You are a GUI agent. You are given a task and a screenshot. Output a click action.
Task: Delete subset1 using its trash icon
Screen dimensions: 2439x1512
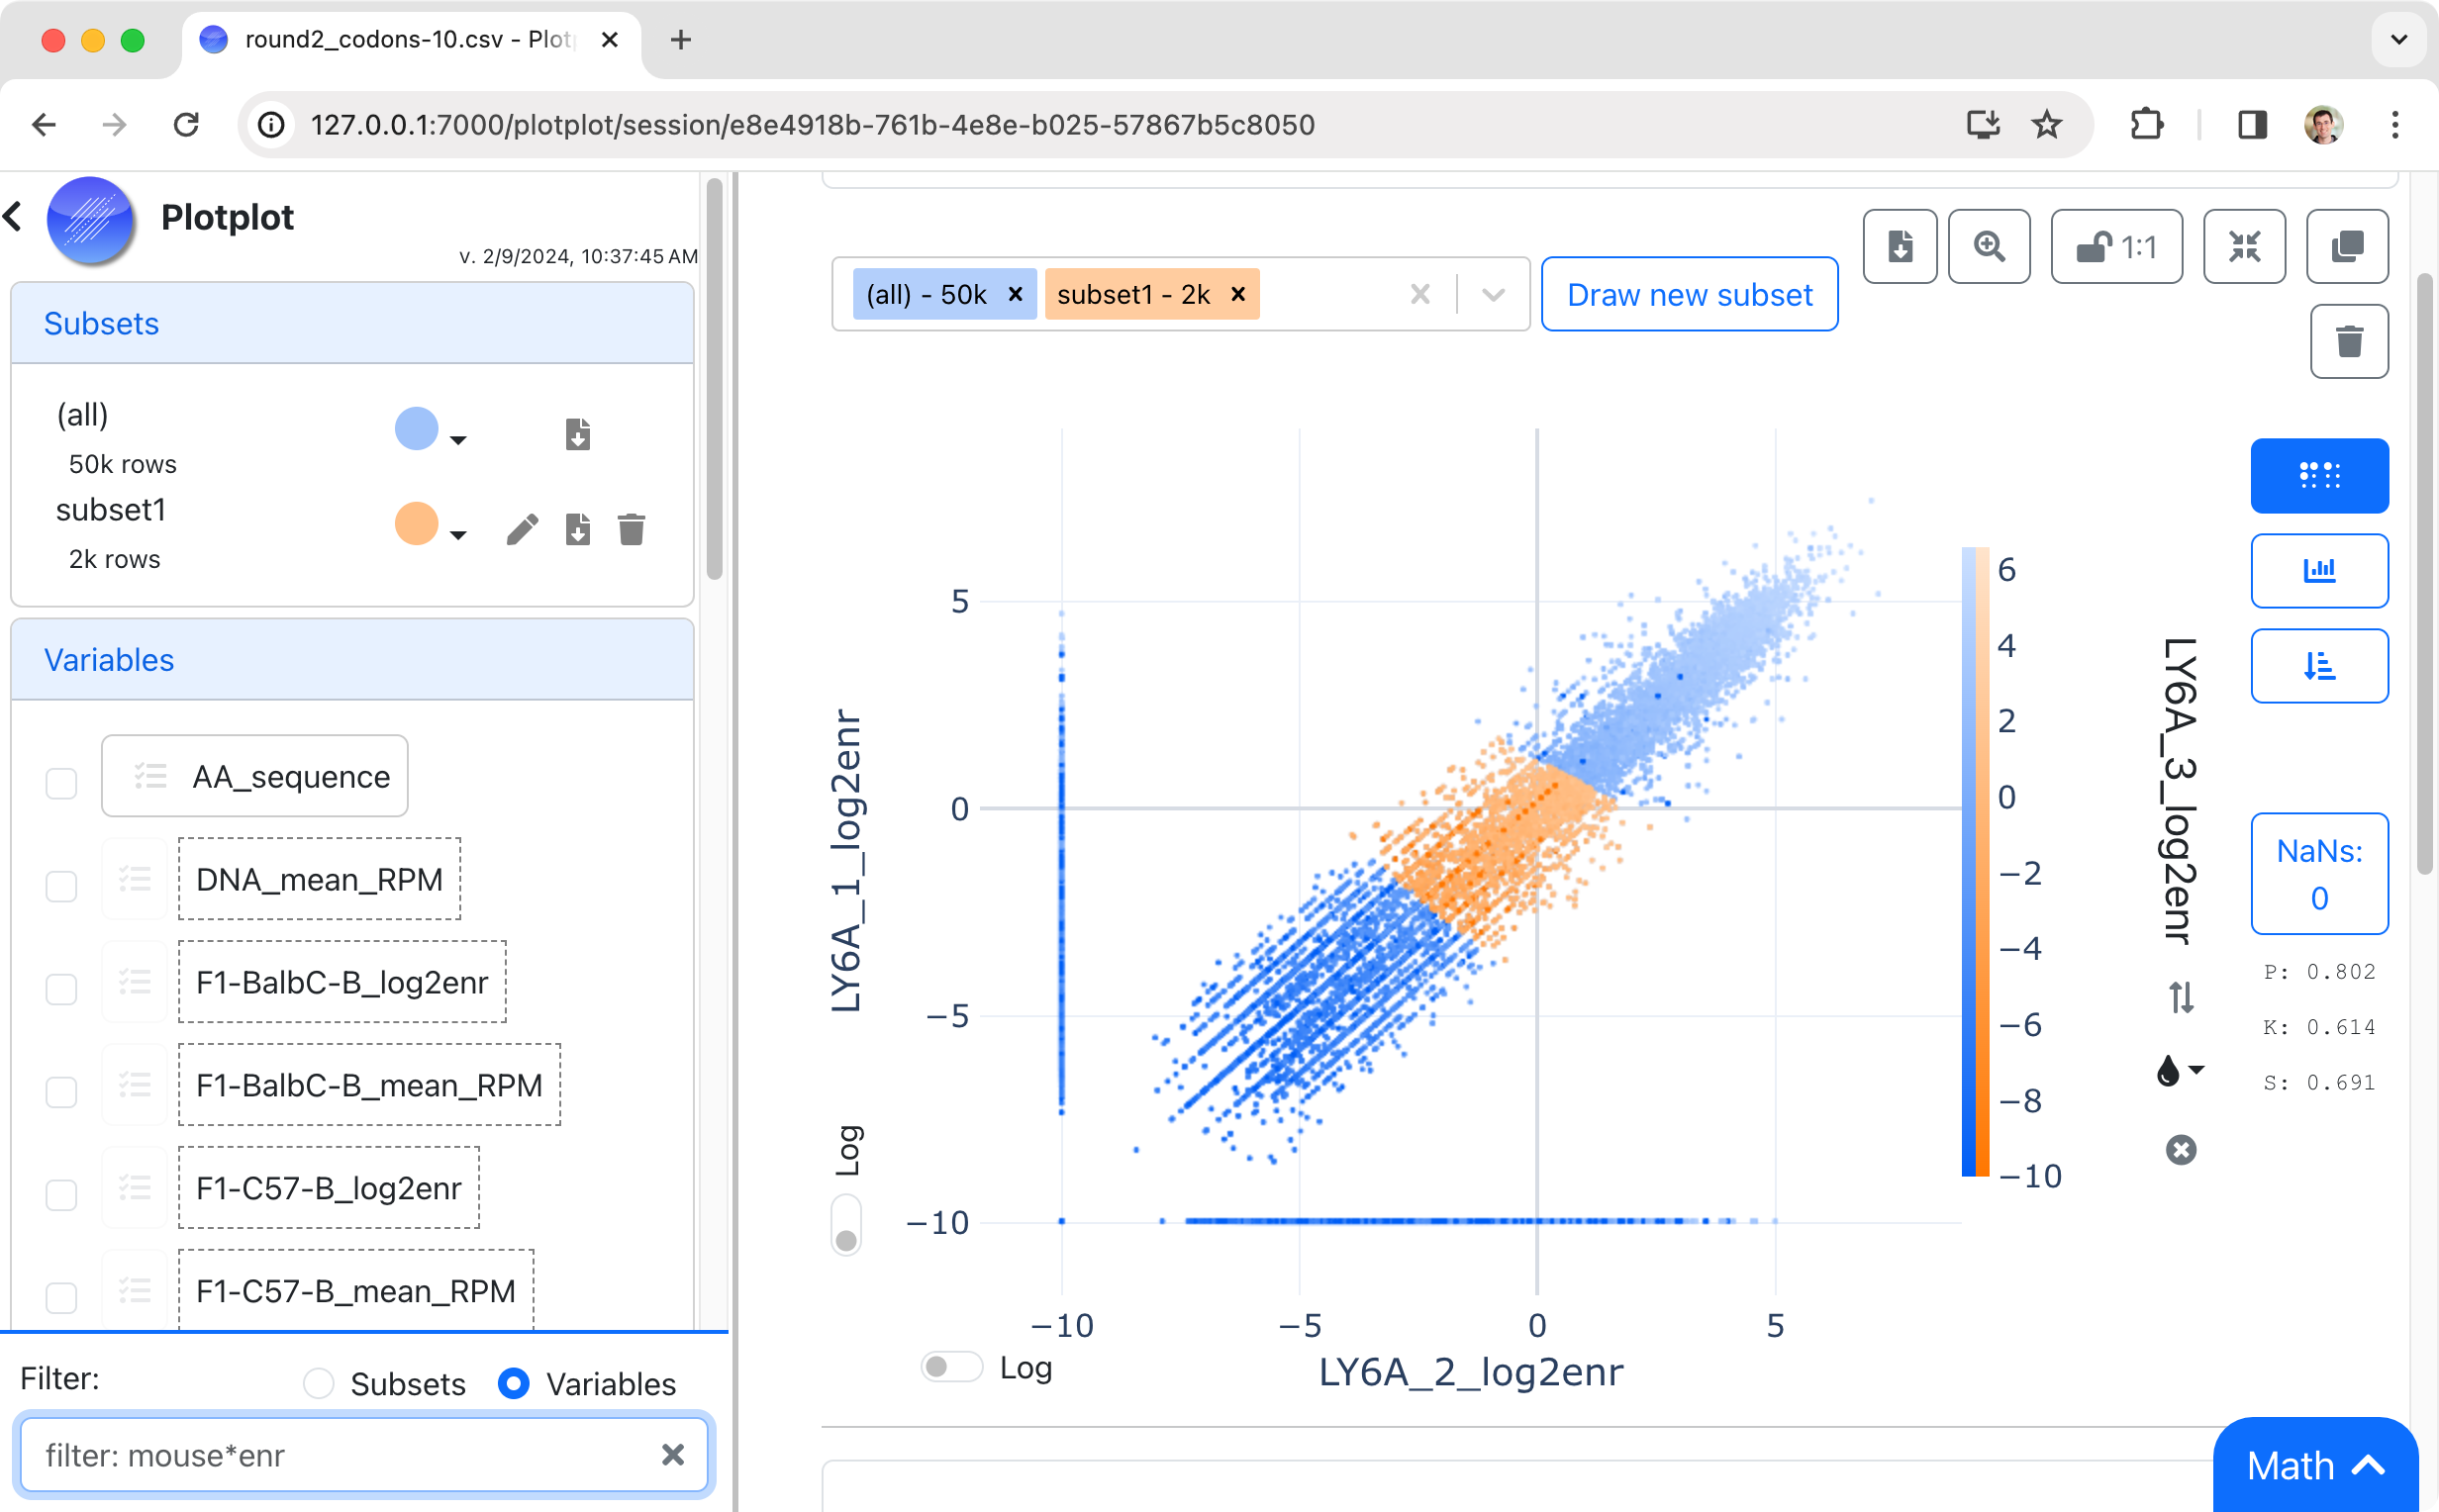pyautogui.click(x=631, y=529)
